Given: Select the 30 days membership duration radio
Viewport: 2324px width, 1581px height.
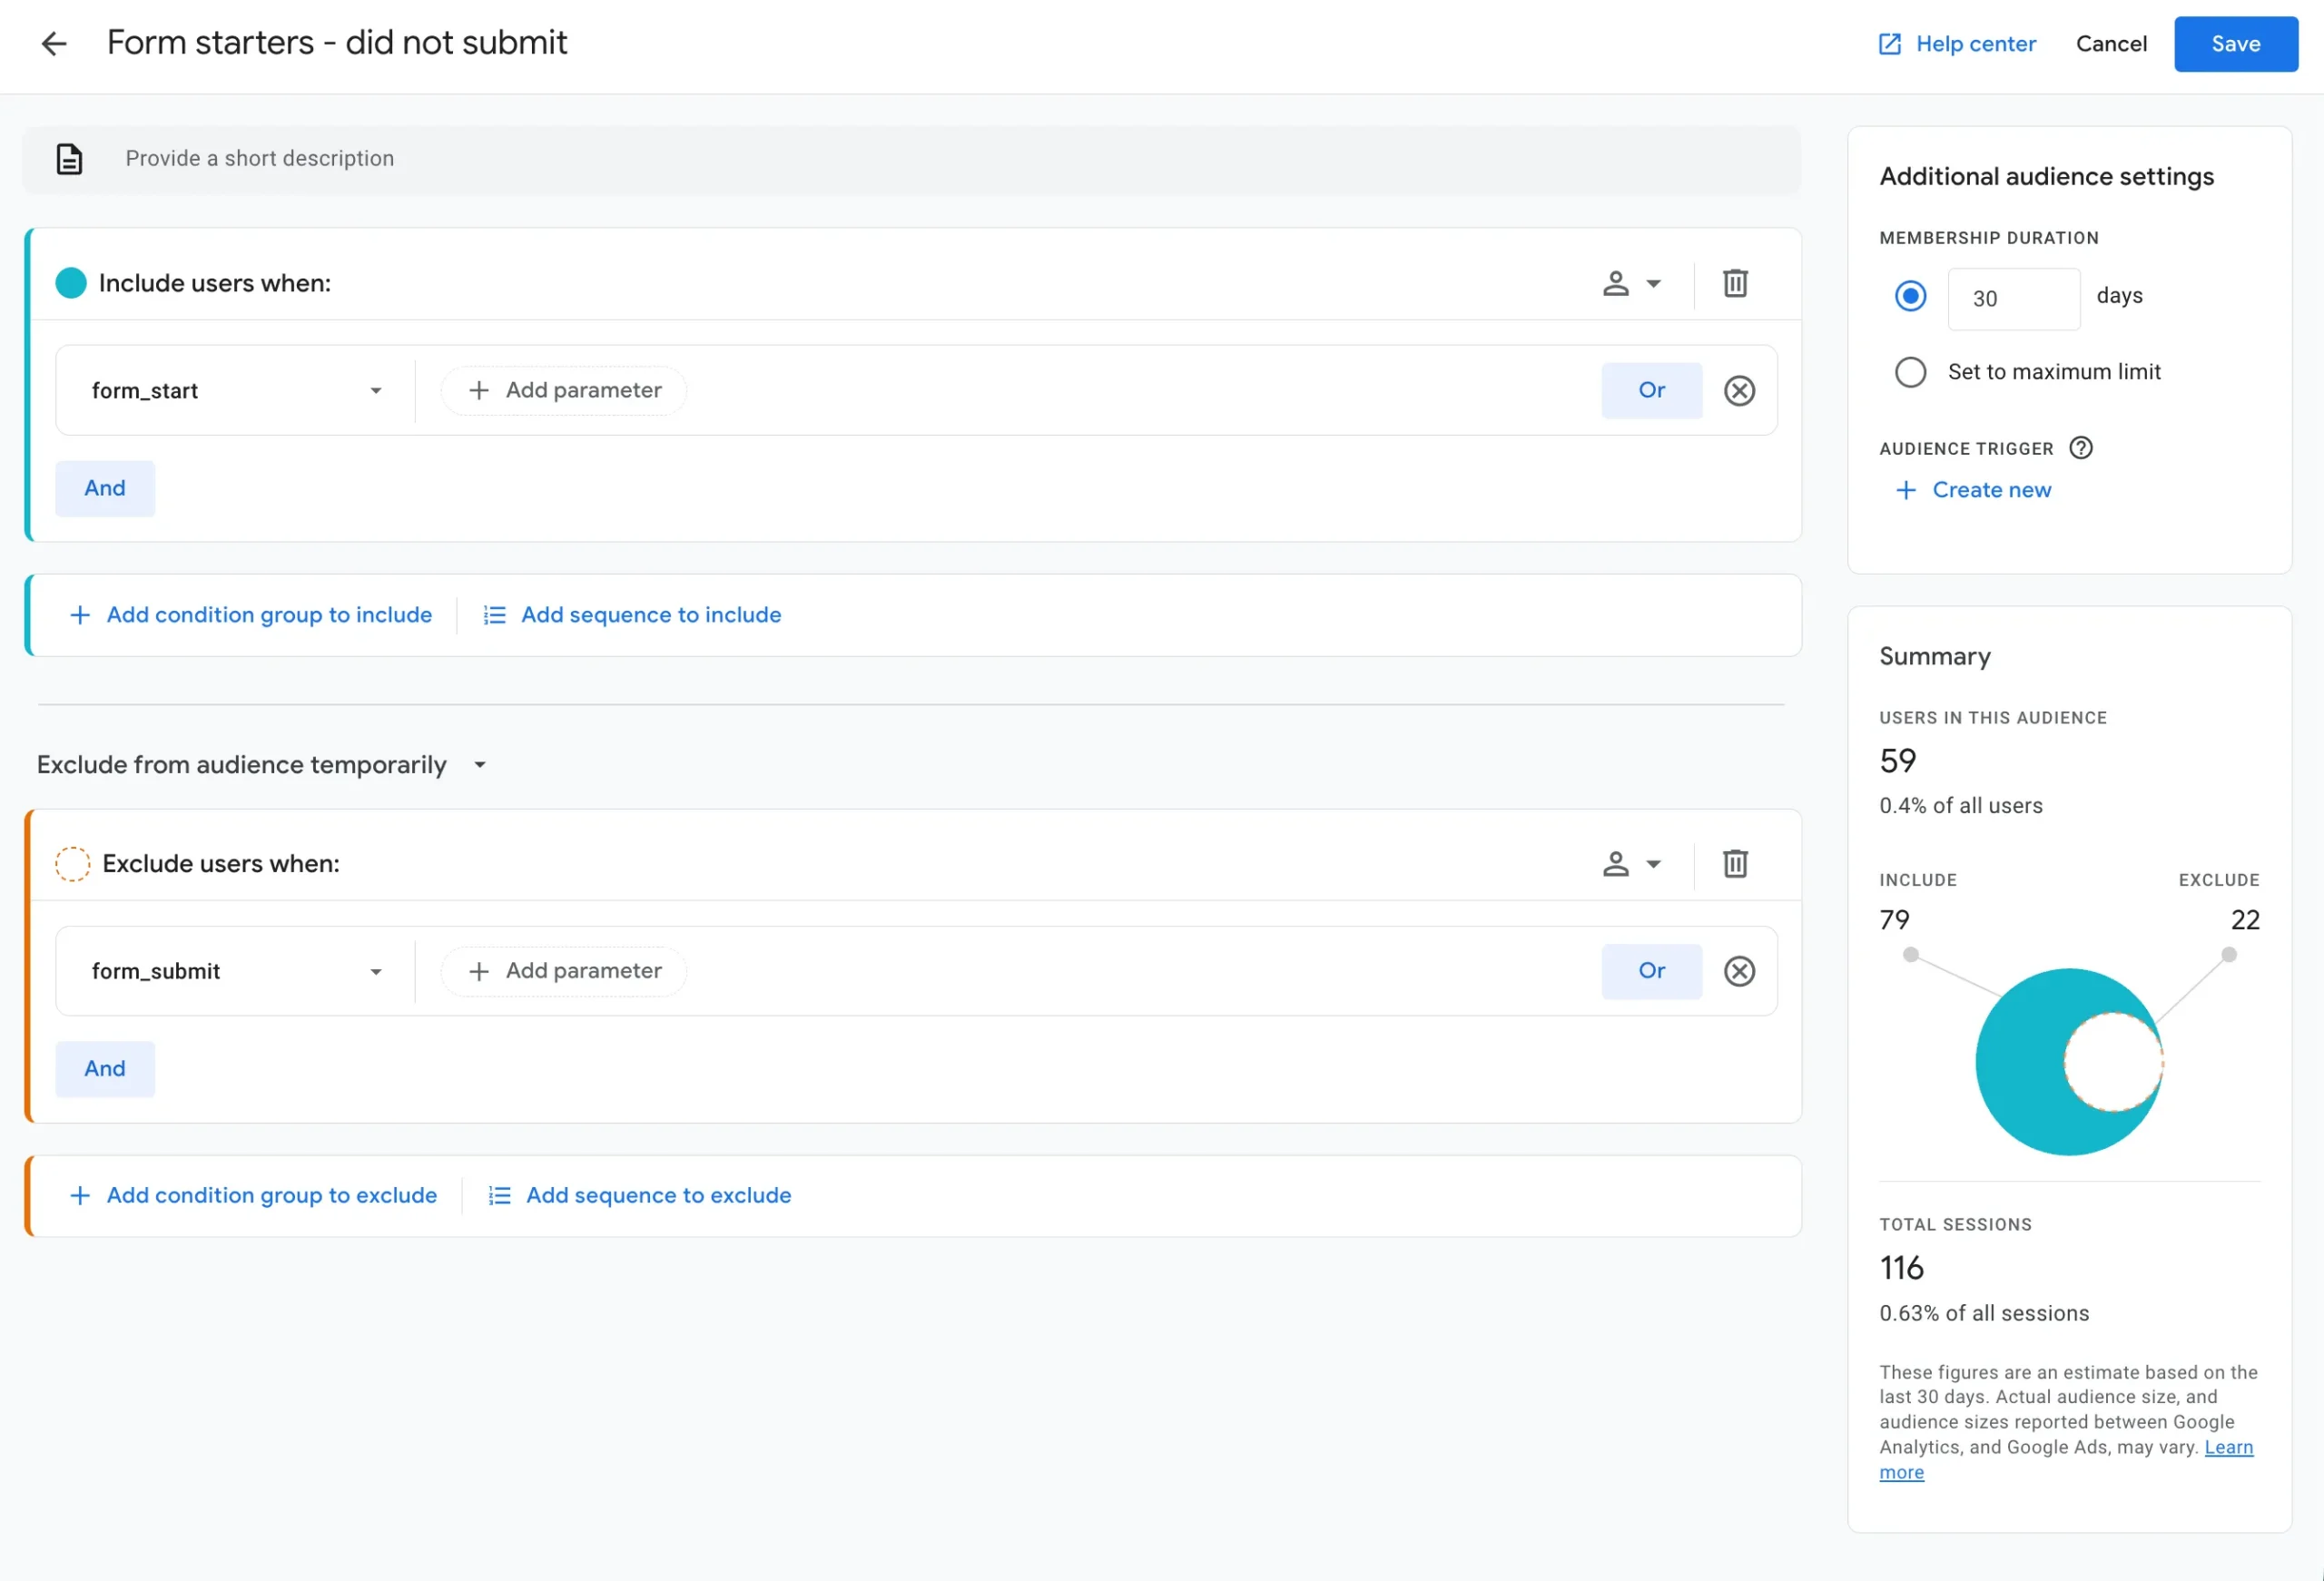Looking at the screenshot, I should [x=1910, y=295].
